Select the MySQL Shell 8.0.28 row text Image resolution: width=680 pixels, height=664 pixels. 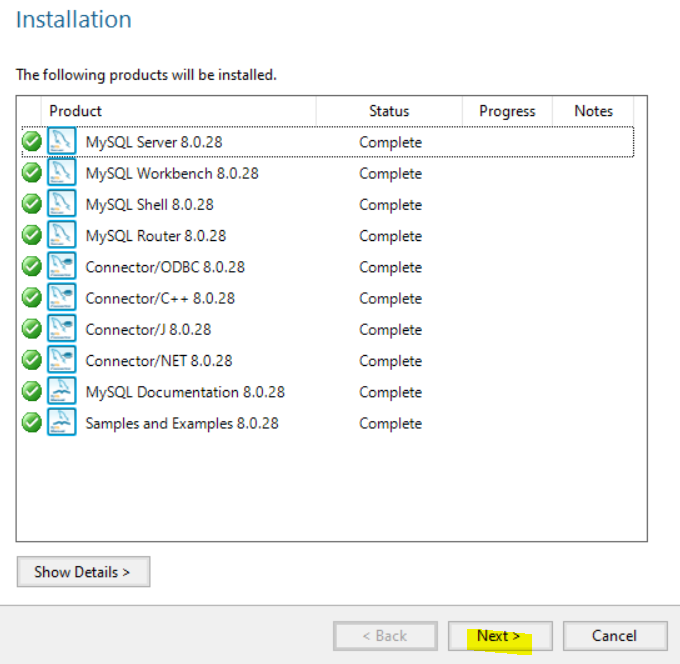click(150, 205)
